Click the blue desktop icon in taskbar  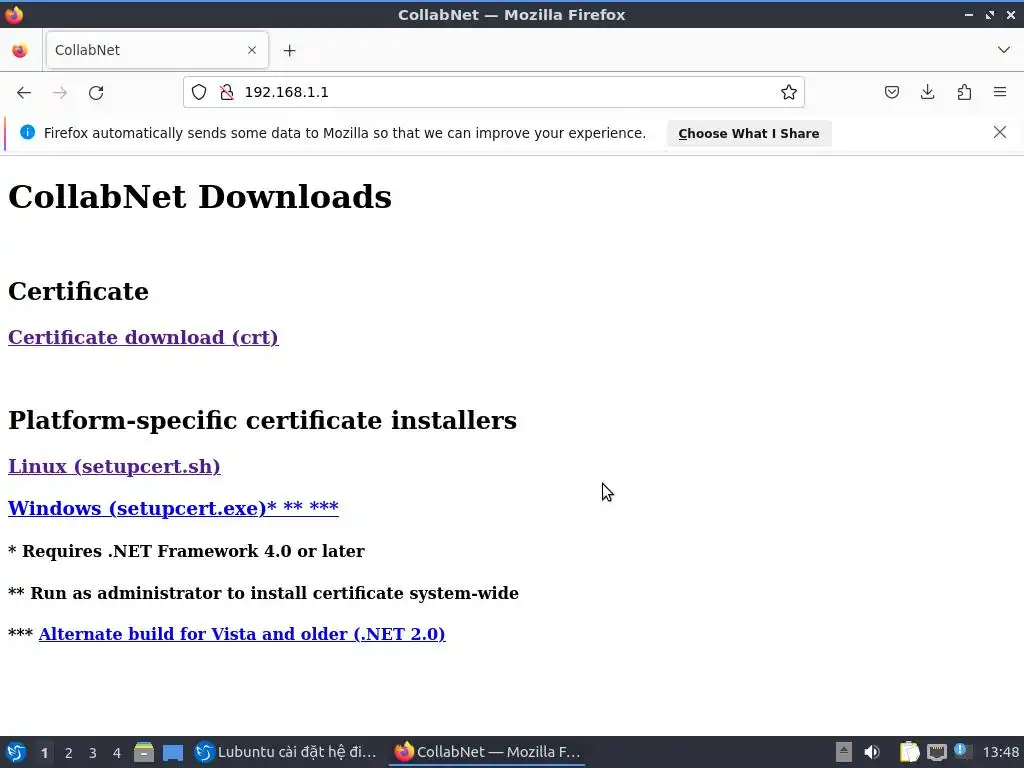pos(172,752)
